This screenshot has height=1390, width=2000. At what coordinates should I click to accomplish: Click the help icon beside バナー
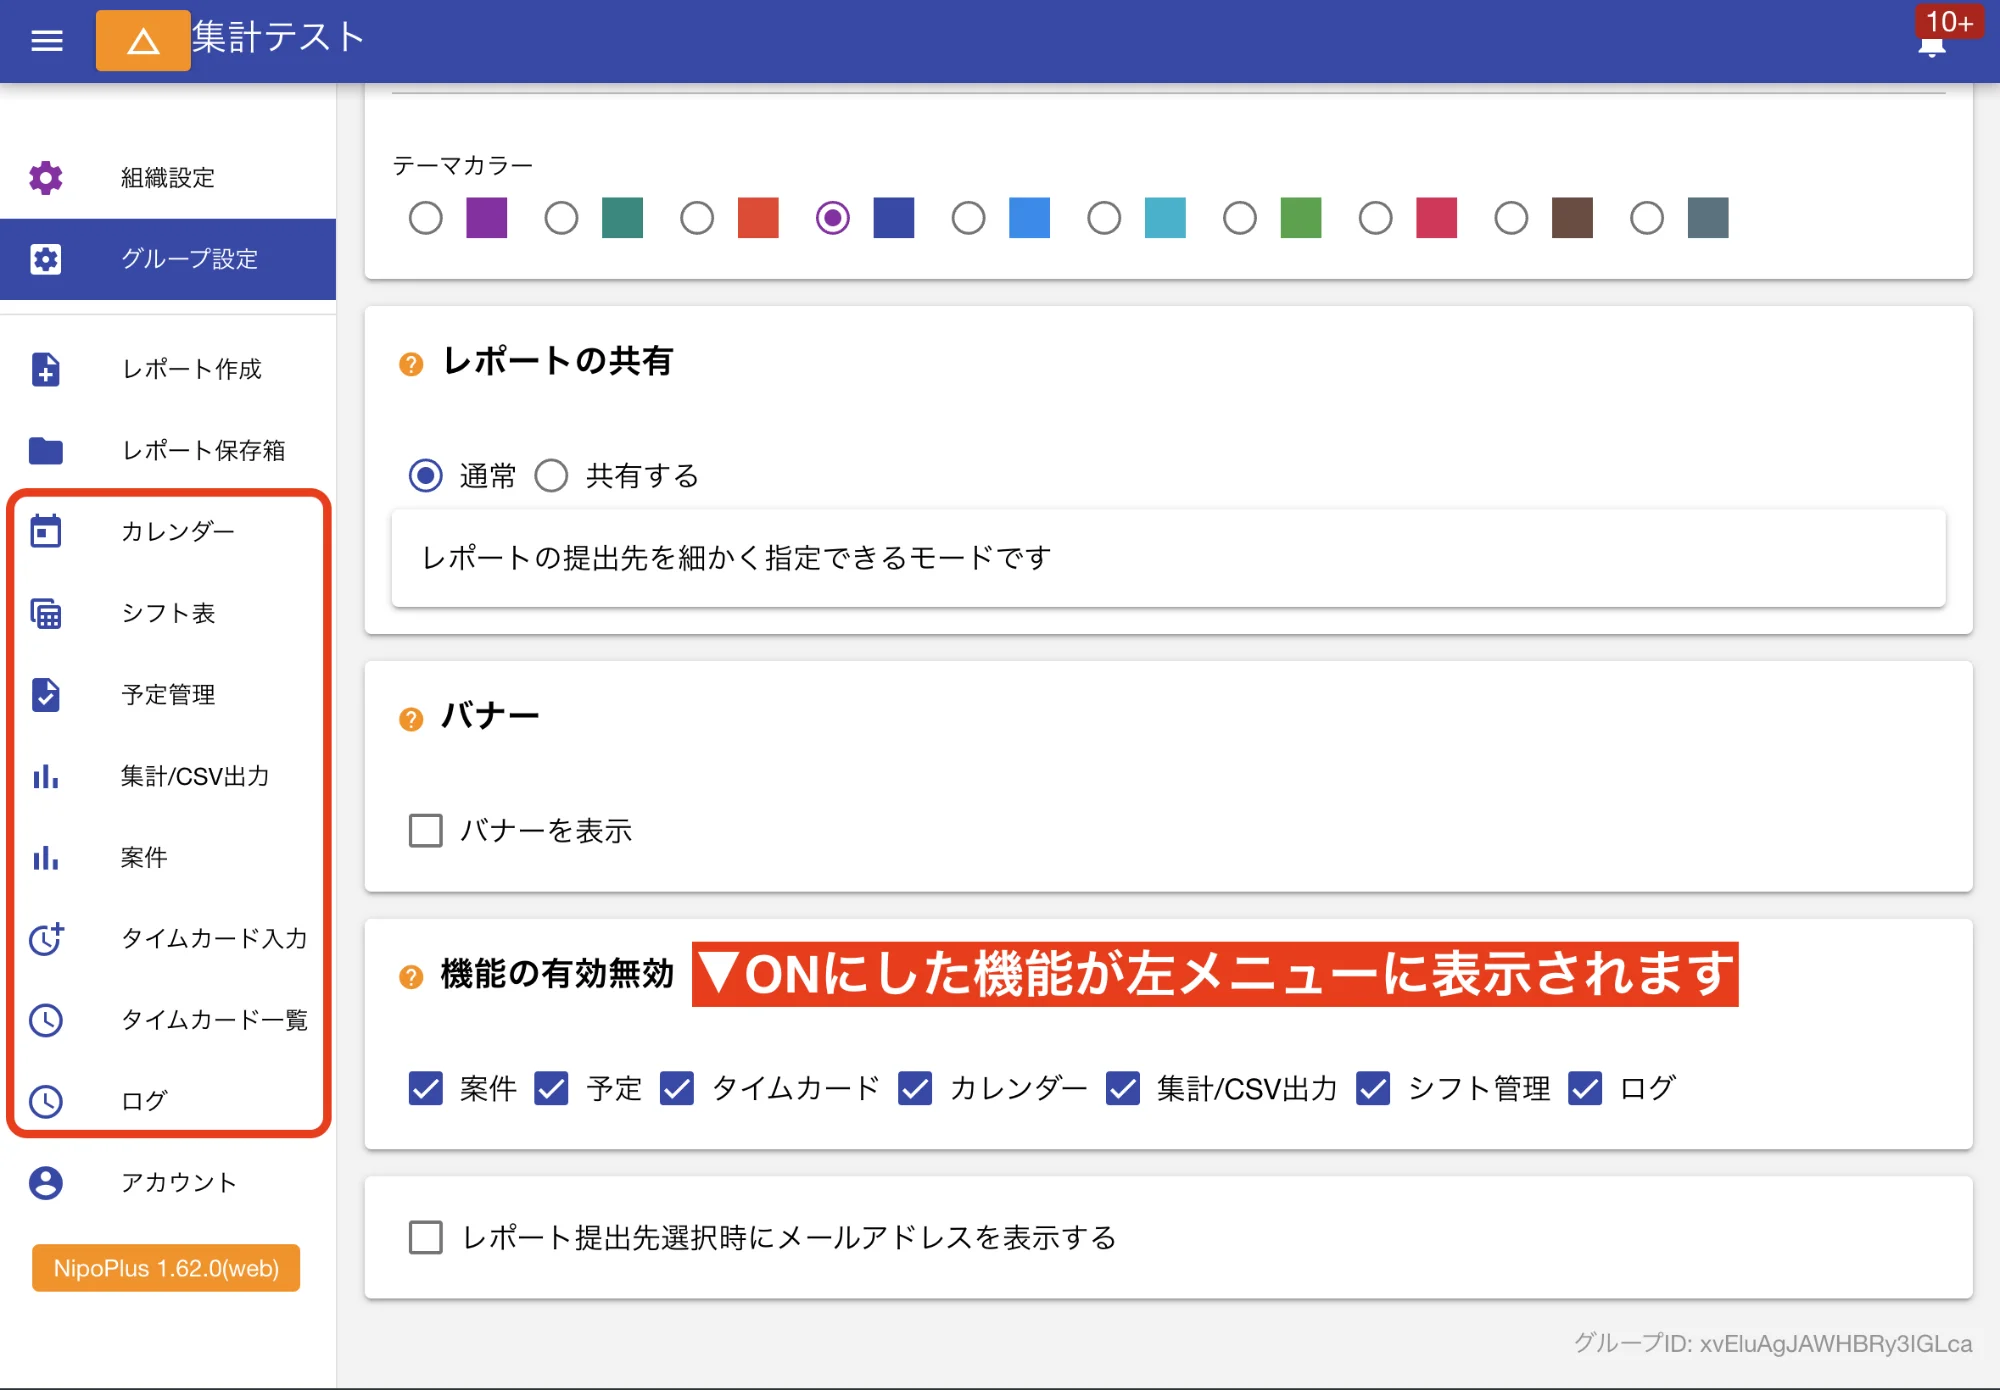click(x=409, y=718)
